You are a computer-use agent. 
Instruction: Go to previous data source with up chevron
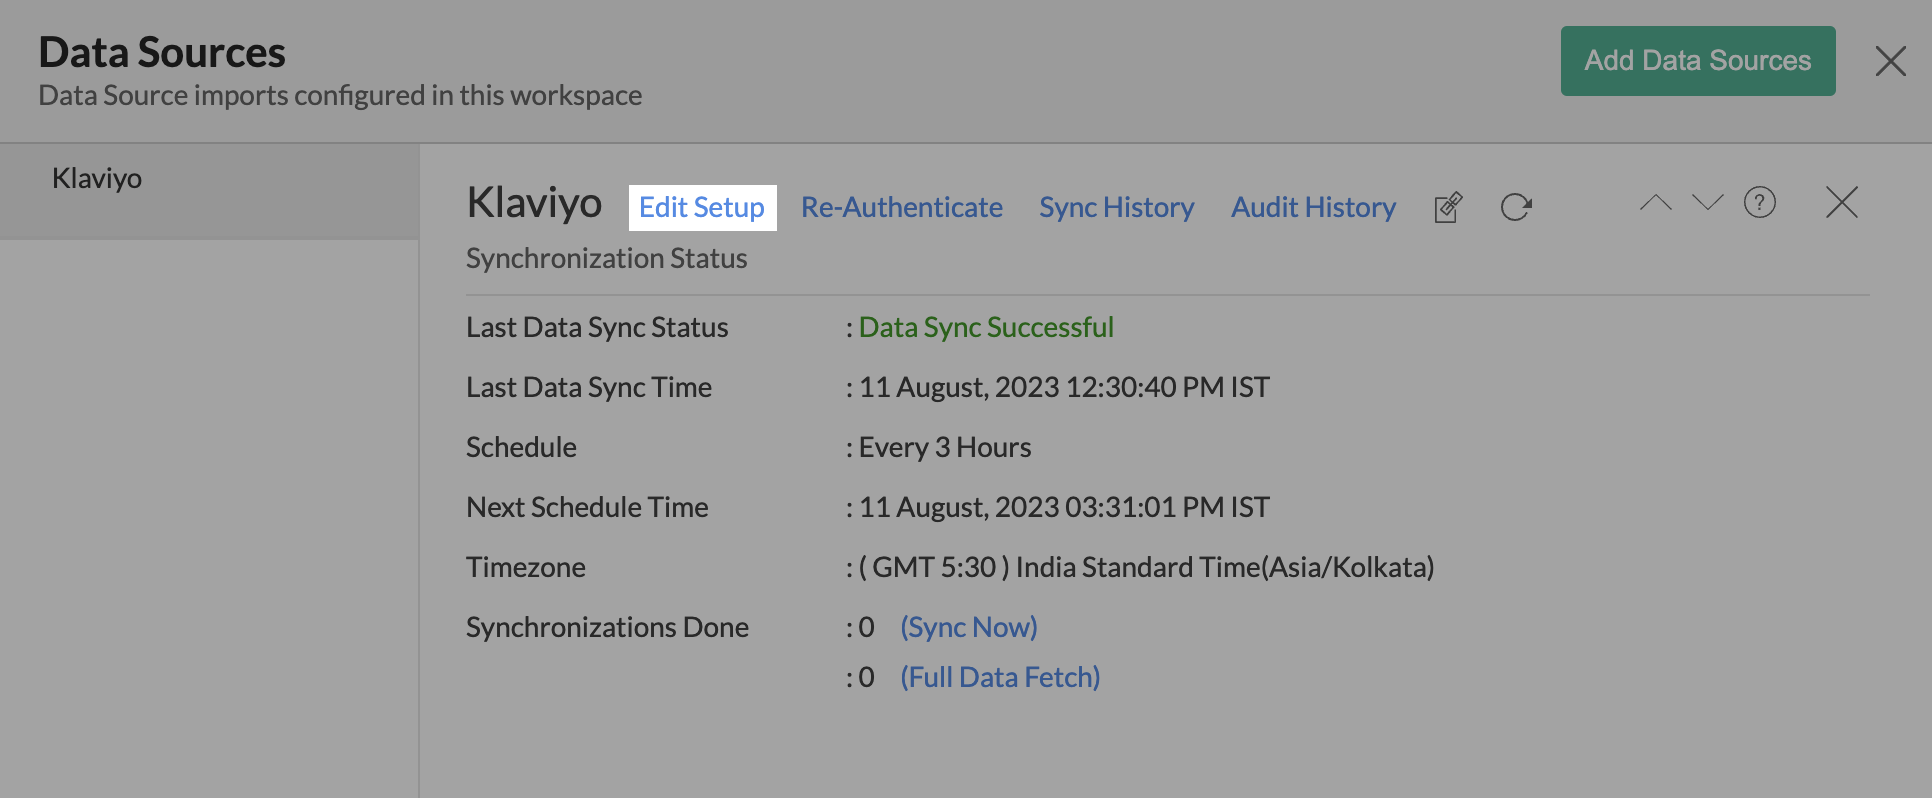(1655, 203)
